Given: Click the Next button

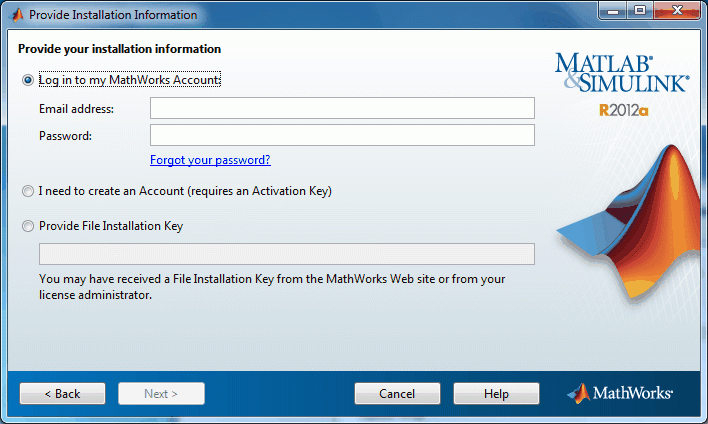Looking at the screenshot, I should pos(161,394).
